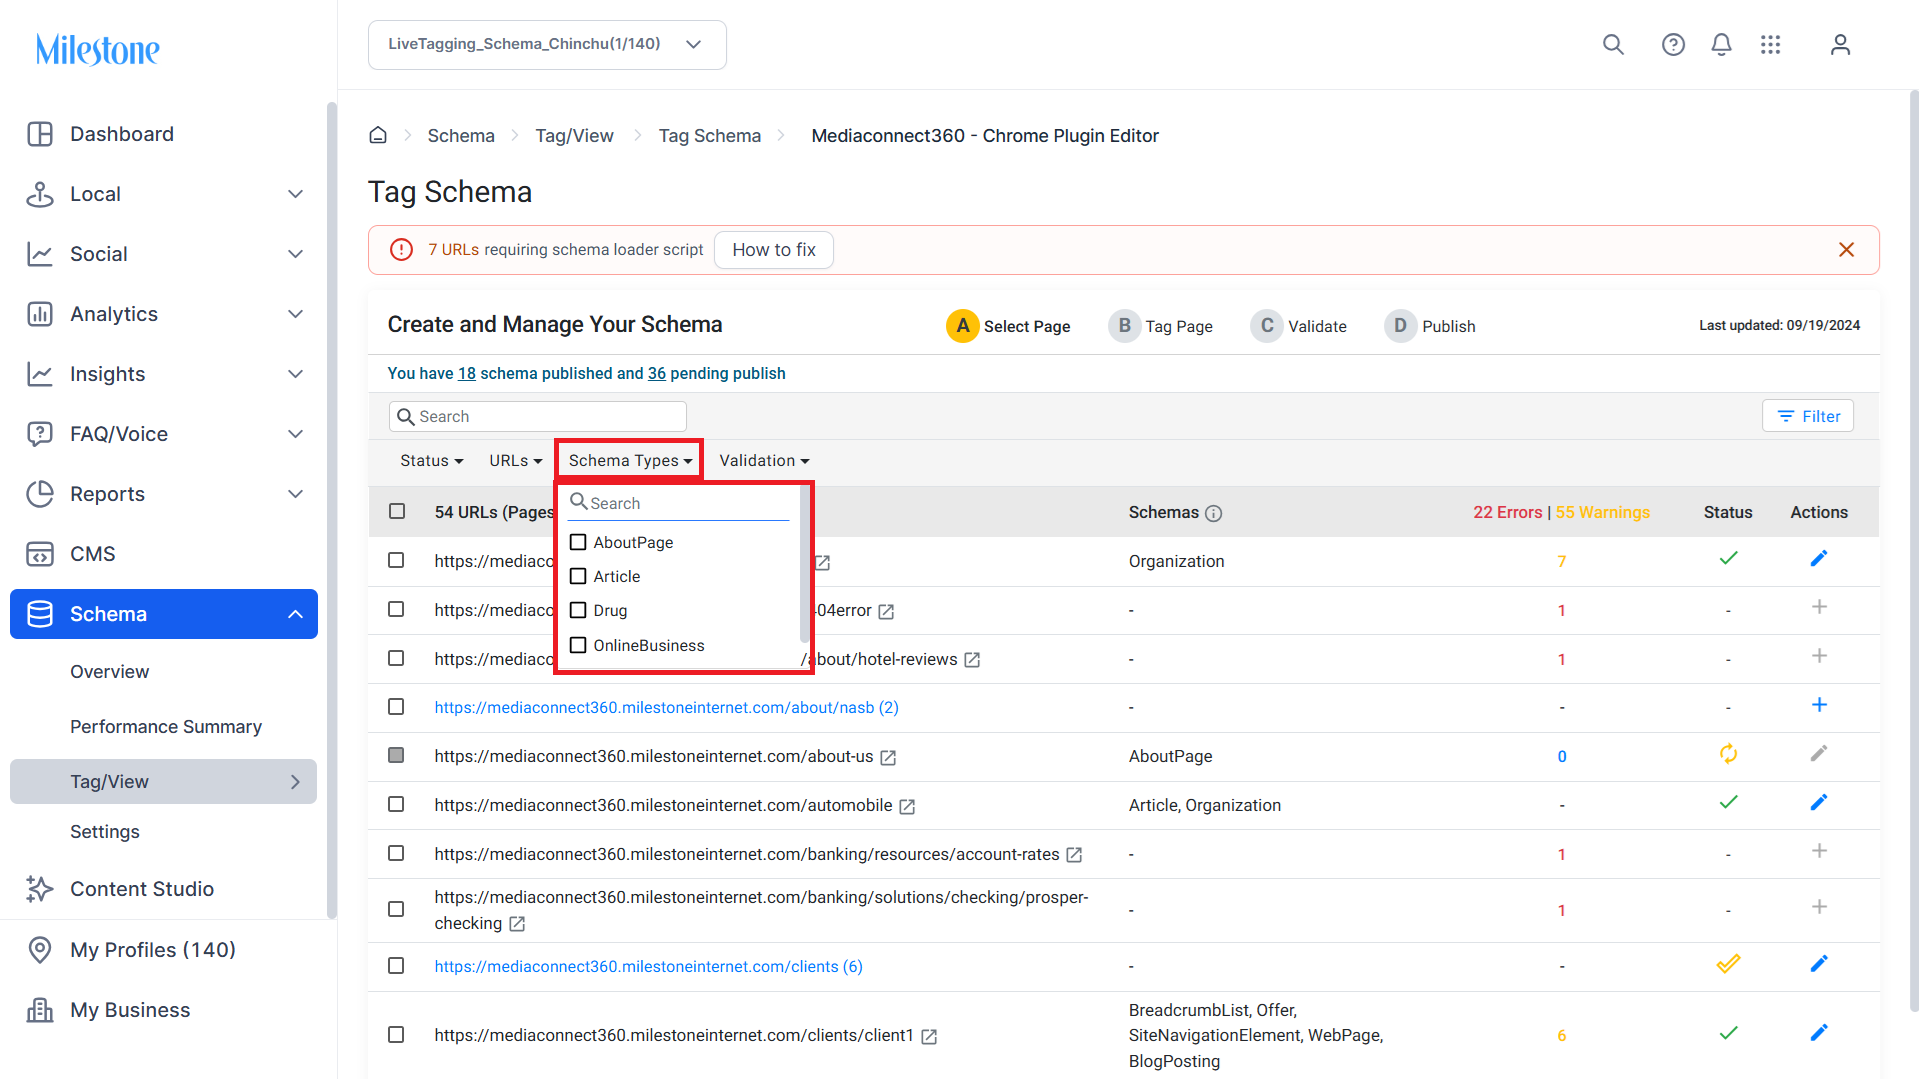Screen dimensions: 1919x1079
Task: Open the Status filter dropdown
Action: point(432,461)
